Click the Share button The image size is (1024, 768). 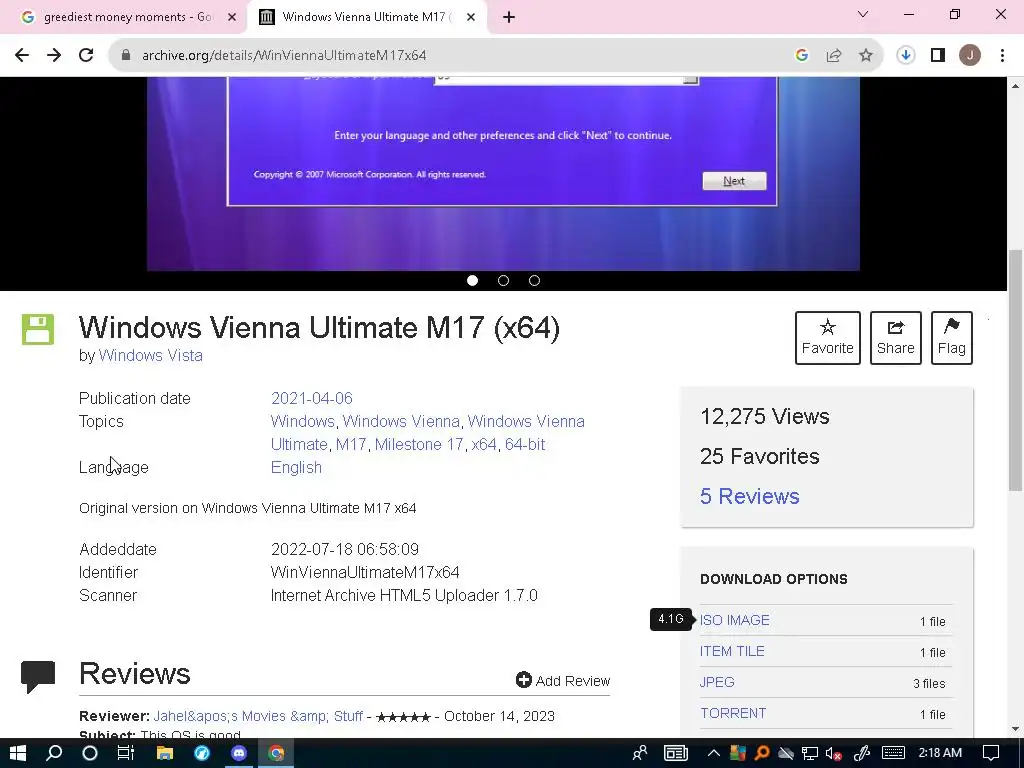pyautogui.click(x=895, y=338)
